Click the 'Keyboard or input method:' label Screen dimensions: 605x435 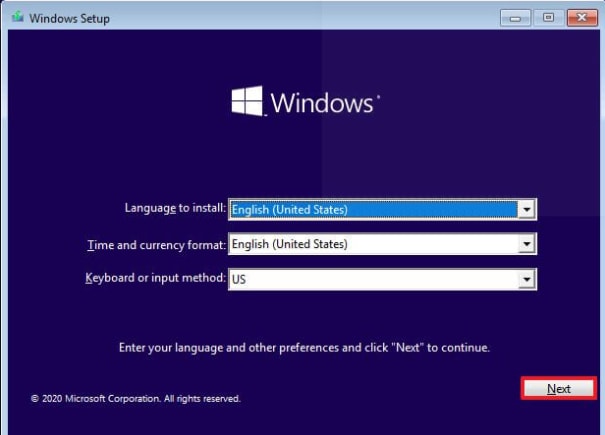pyautogui.click(x=155, y=278)
